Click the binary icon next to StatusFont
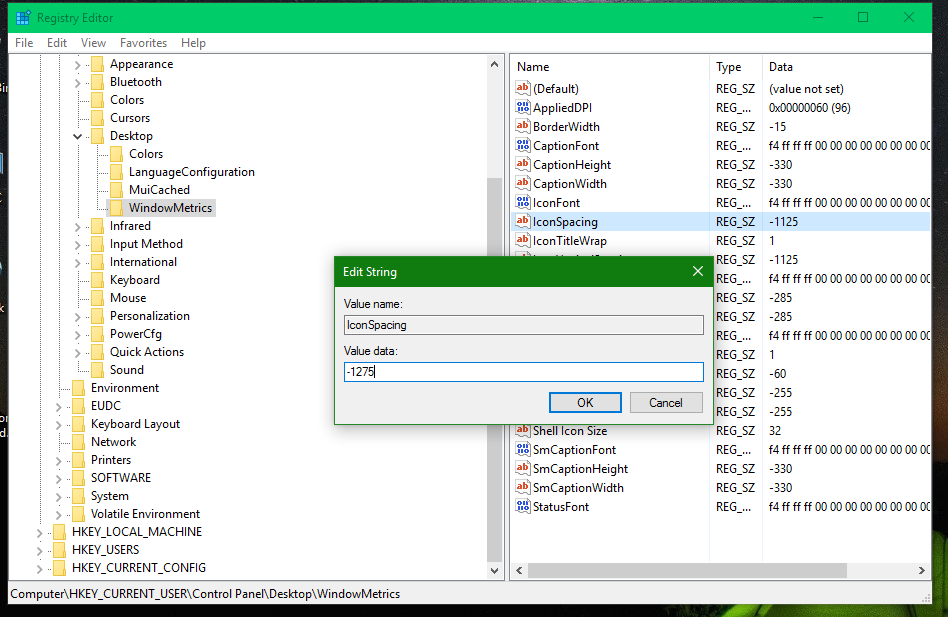This screenshot has height=617, width=948. 522,506
